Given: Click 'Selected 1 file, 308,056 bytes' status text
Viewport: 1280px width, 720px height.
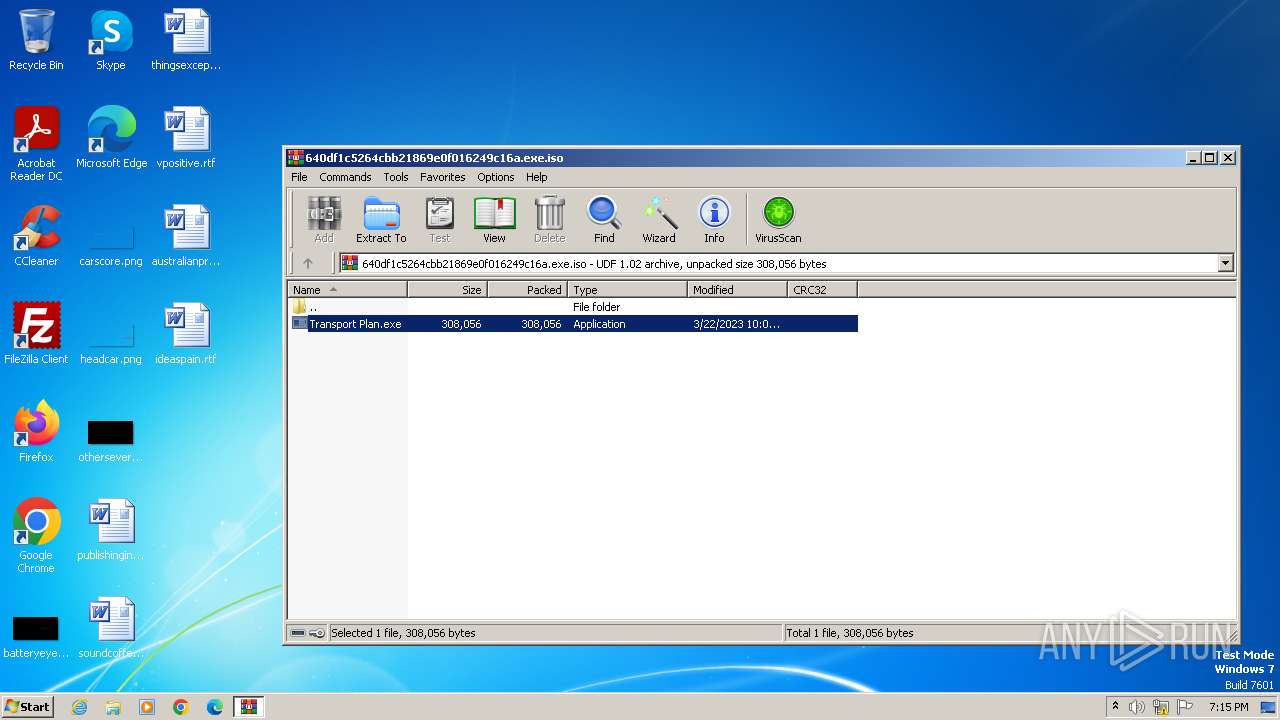Looking at the screenshot, I should [x=403, y=633].
